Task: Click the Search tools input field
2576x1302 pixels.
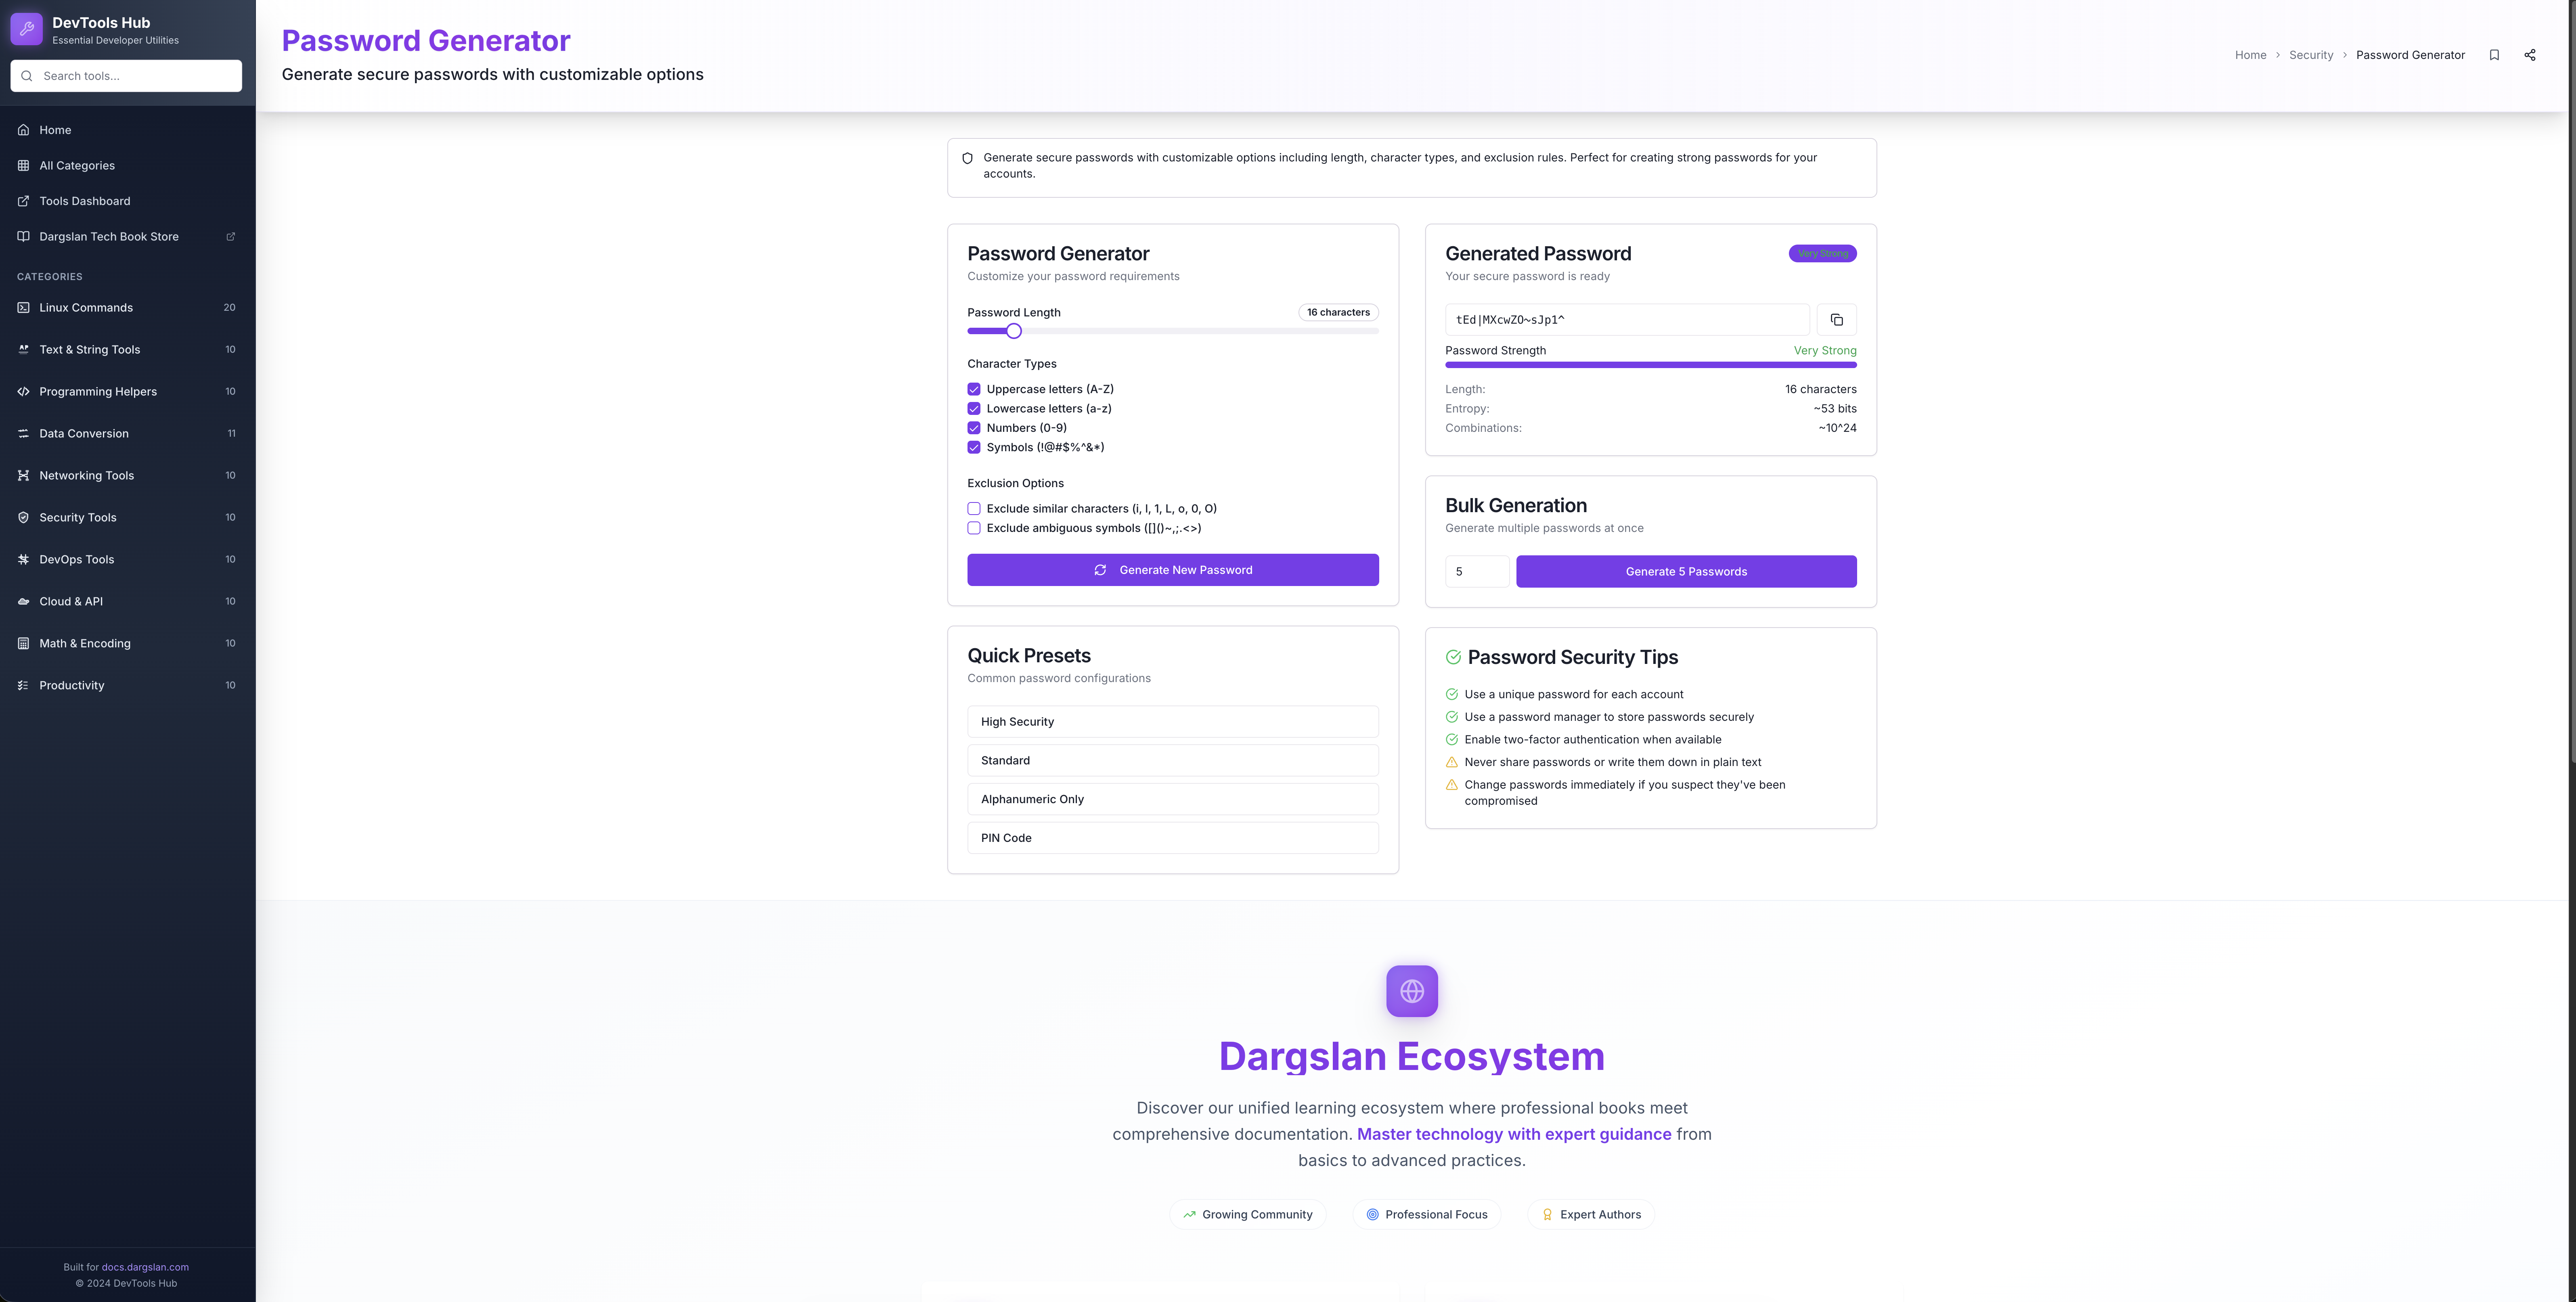Action: pos(135,76)
